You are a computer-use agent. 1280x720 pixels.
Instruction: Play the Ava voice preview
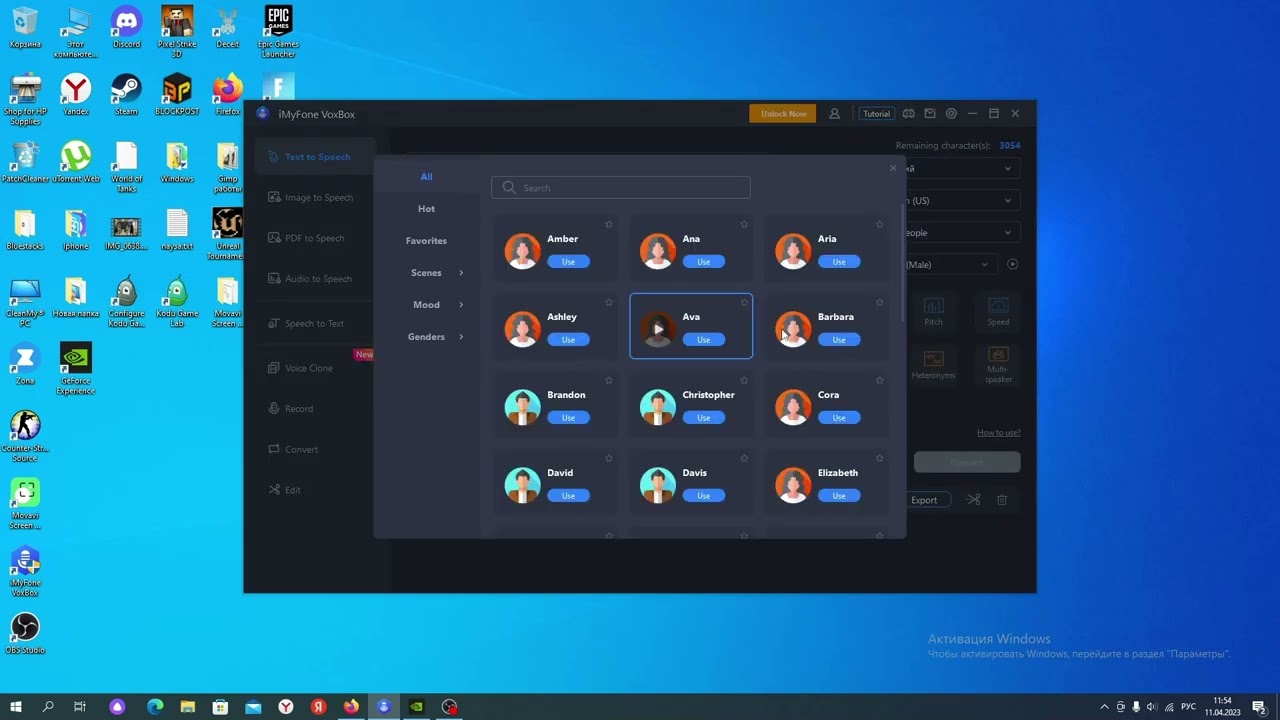[x=658, y=329]
